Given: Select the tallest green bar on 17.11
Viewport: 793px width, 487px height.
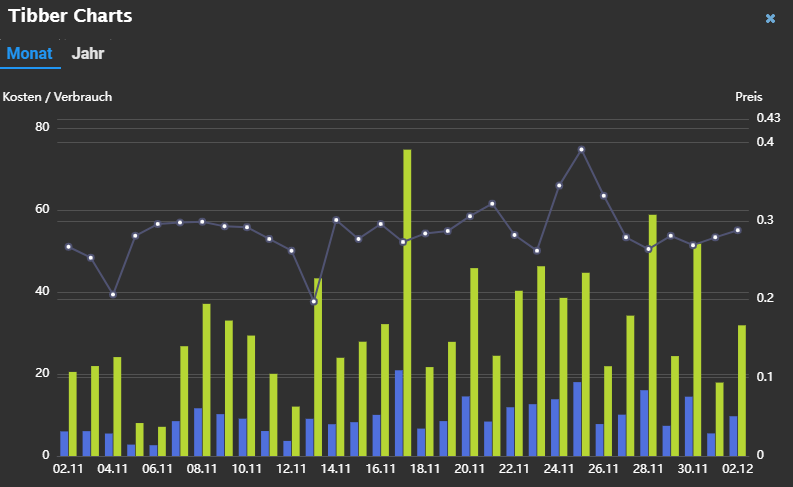Looking at the screenshot, I should 407,302.
